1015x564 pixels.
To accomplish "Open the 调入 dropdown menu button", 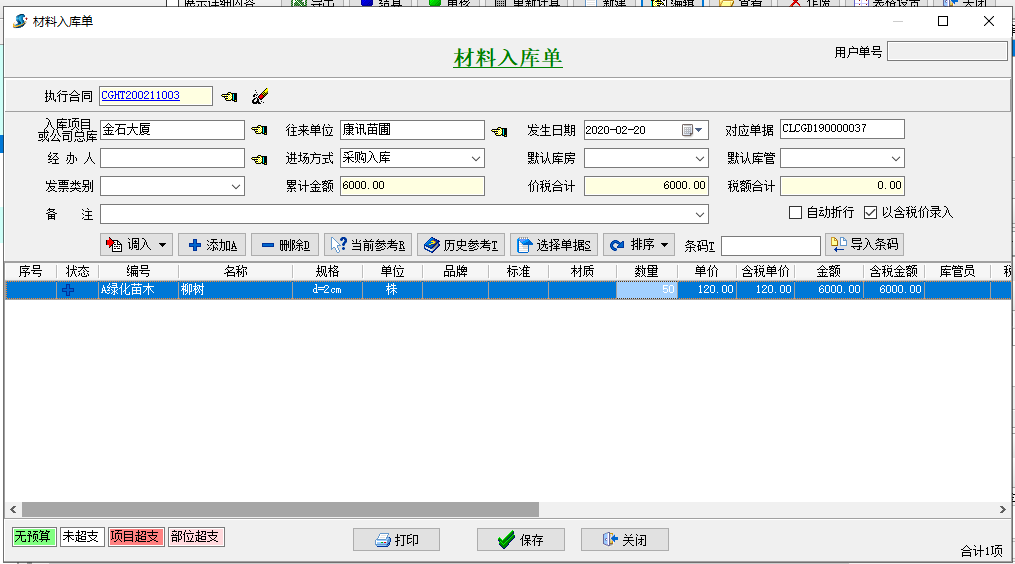I will 137,245.
